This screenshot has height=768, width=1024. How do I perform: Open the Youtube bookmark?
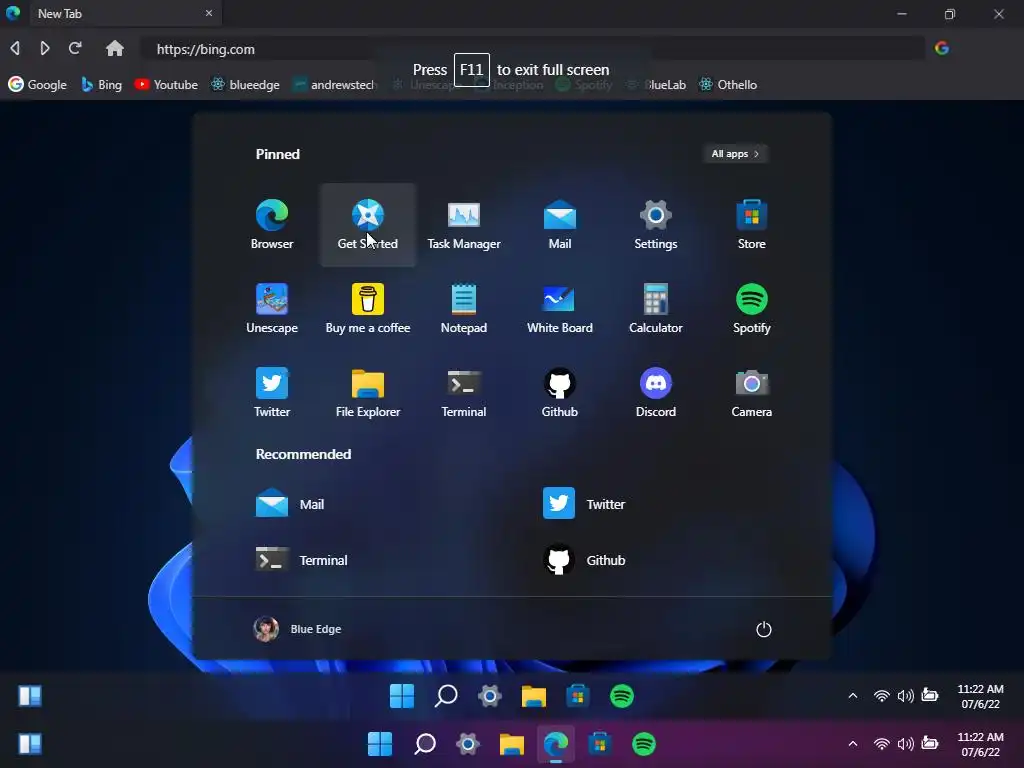(166, 84)
